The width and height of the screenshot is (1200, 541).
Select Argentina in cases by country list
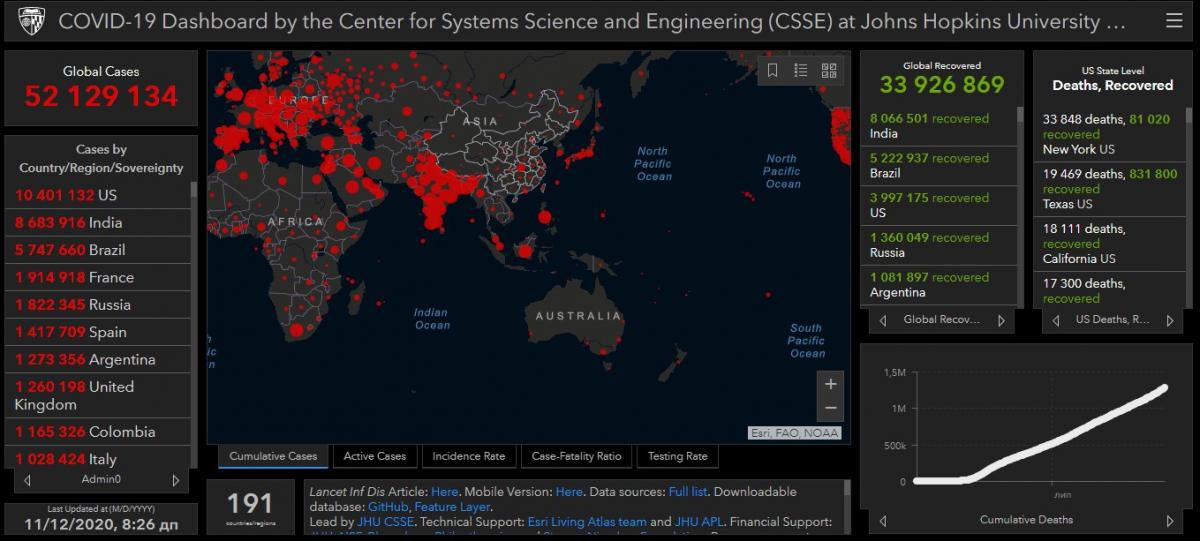pos(98,359)
